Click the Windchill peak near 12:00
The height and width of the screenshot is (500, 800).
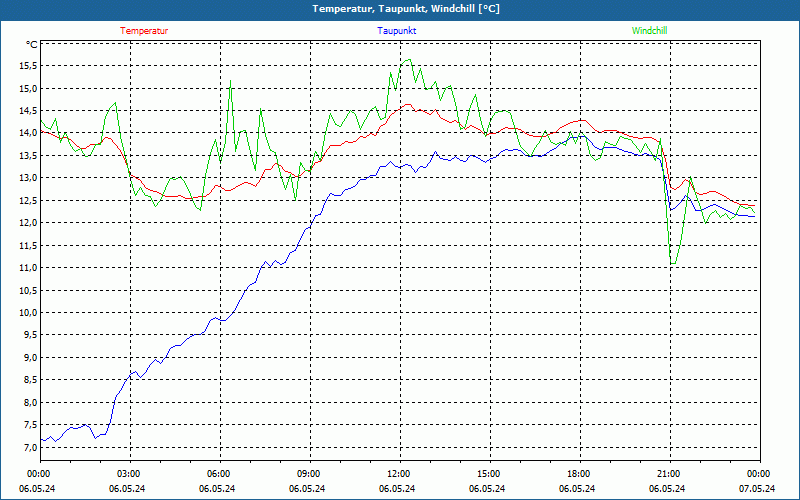tap(408, 60)
